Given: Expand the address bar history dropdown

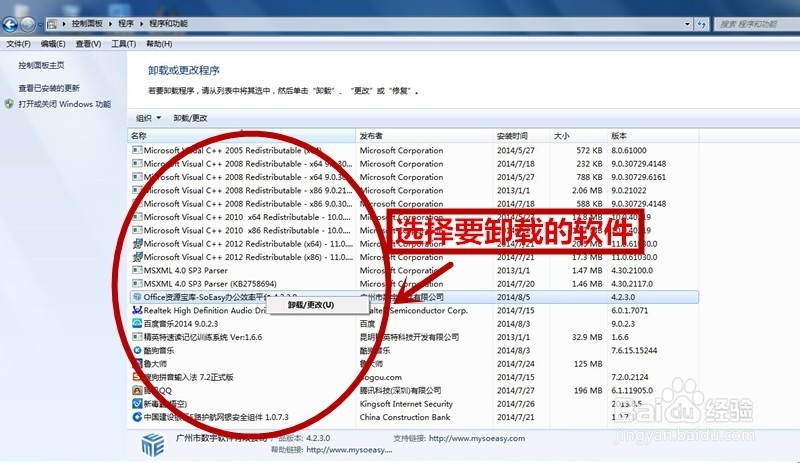Looking at the screenshot, I should (687, 24).
